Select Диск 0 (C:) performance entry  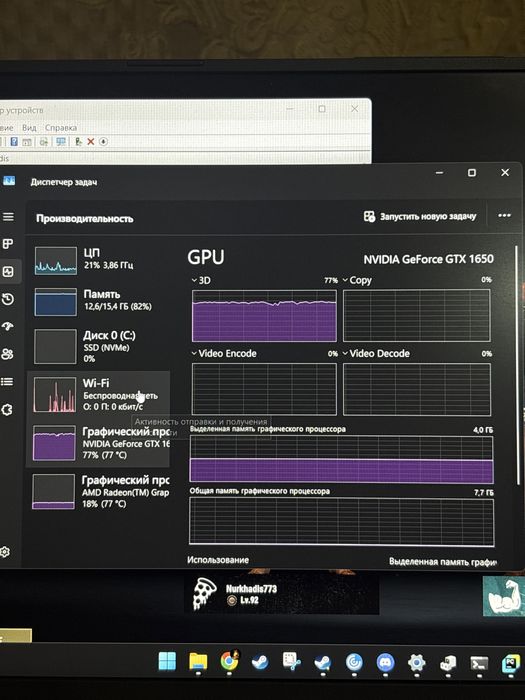[100, 346]
